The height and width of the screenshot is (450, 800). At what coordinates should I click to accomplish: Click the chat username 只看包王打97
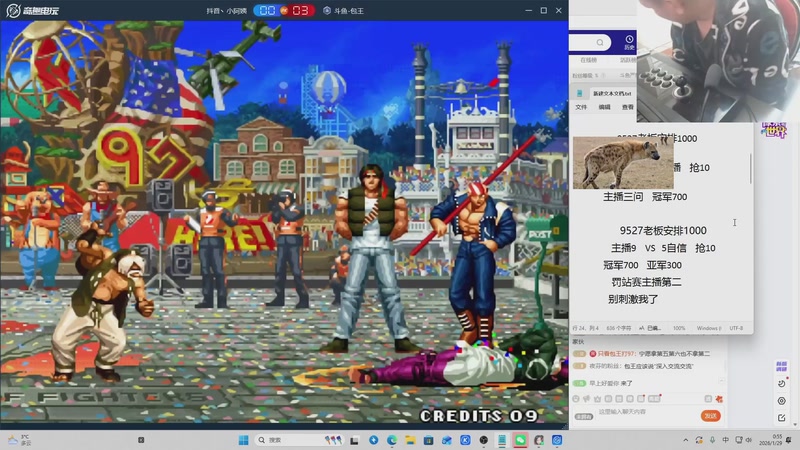(616, 354)
